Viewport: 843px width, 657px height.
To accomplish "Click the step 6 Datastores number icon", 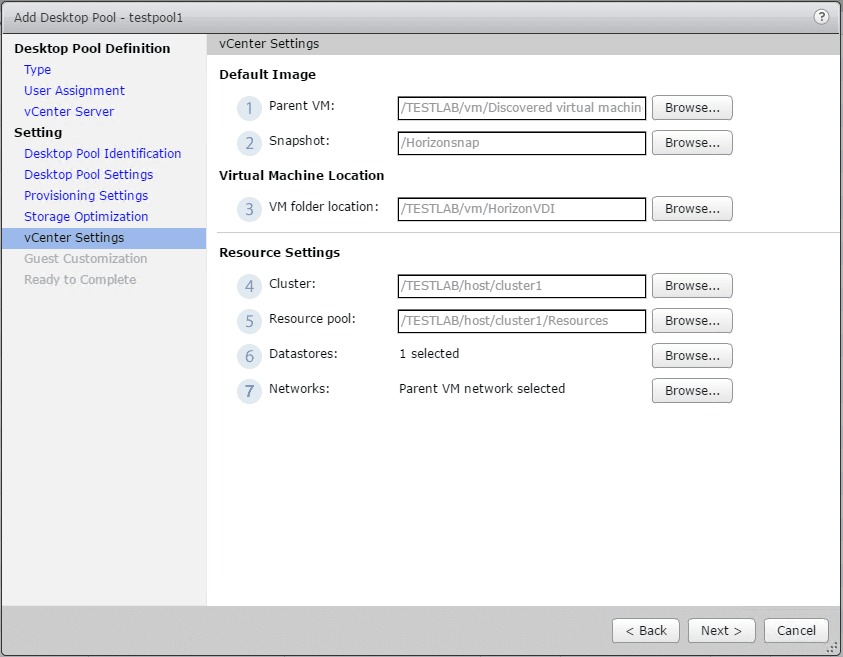I will coord(249,356).
